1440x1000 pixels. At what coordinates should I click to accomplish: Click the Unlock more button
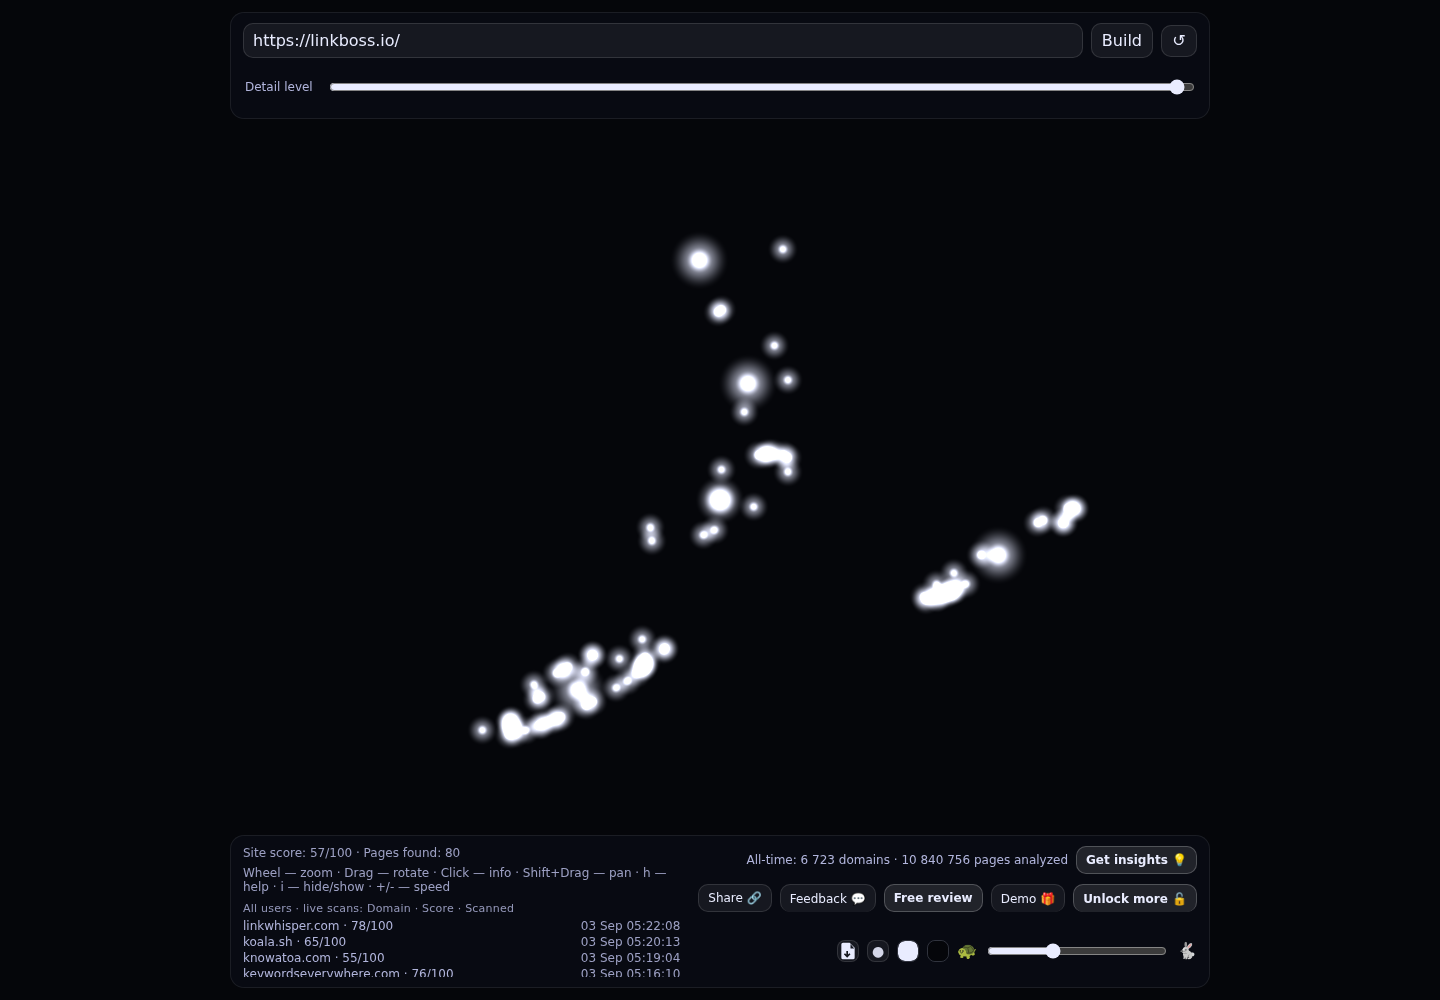(x=1135, y=898)
